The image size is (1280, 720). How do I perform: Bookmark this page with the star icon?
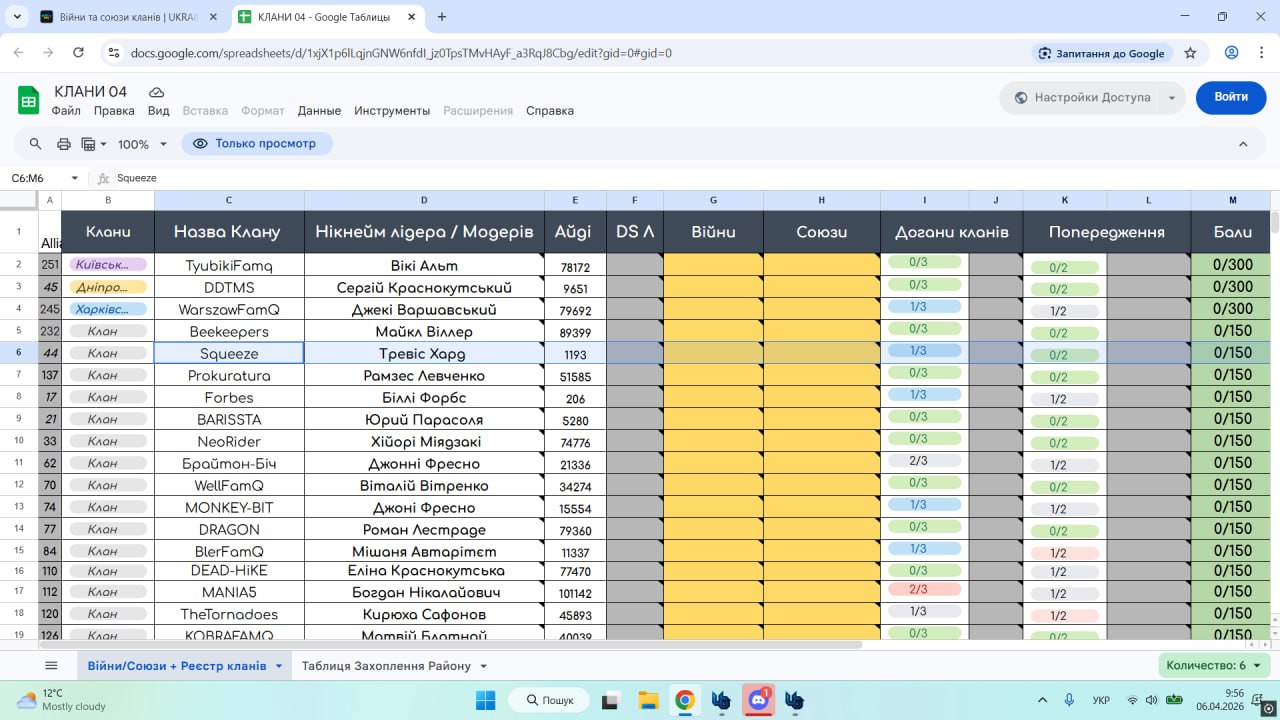click(1190, 53)
